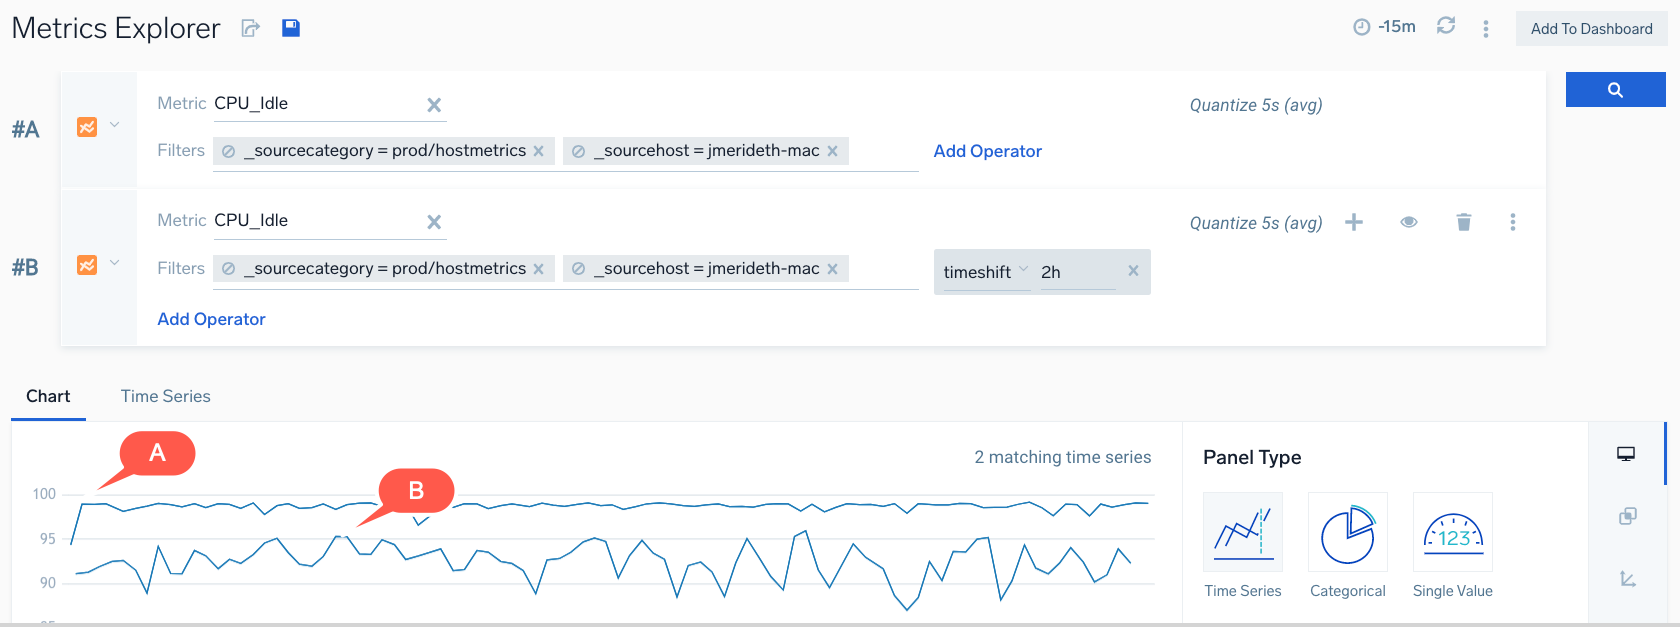Open the display settings monitor icon in sidebar
The height and width of the screenshot is (627, 1680).
1626,454
